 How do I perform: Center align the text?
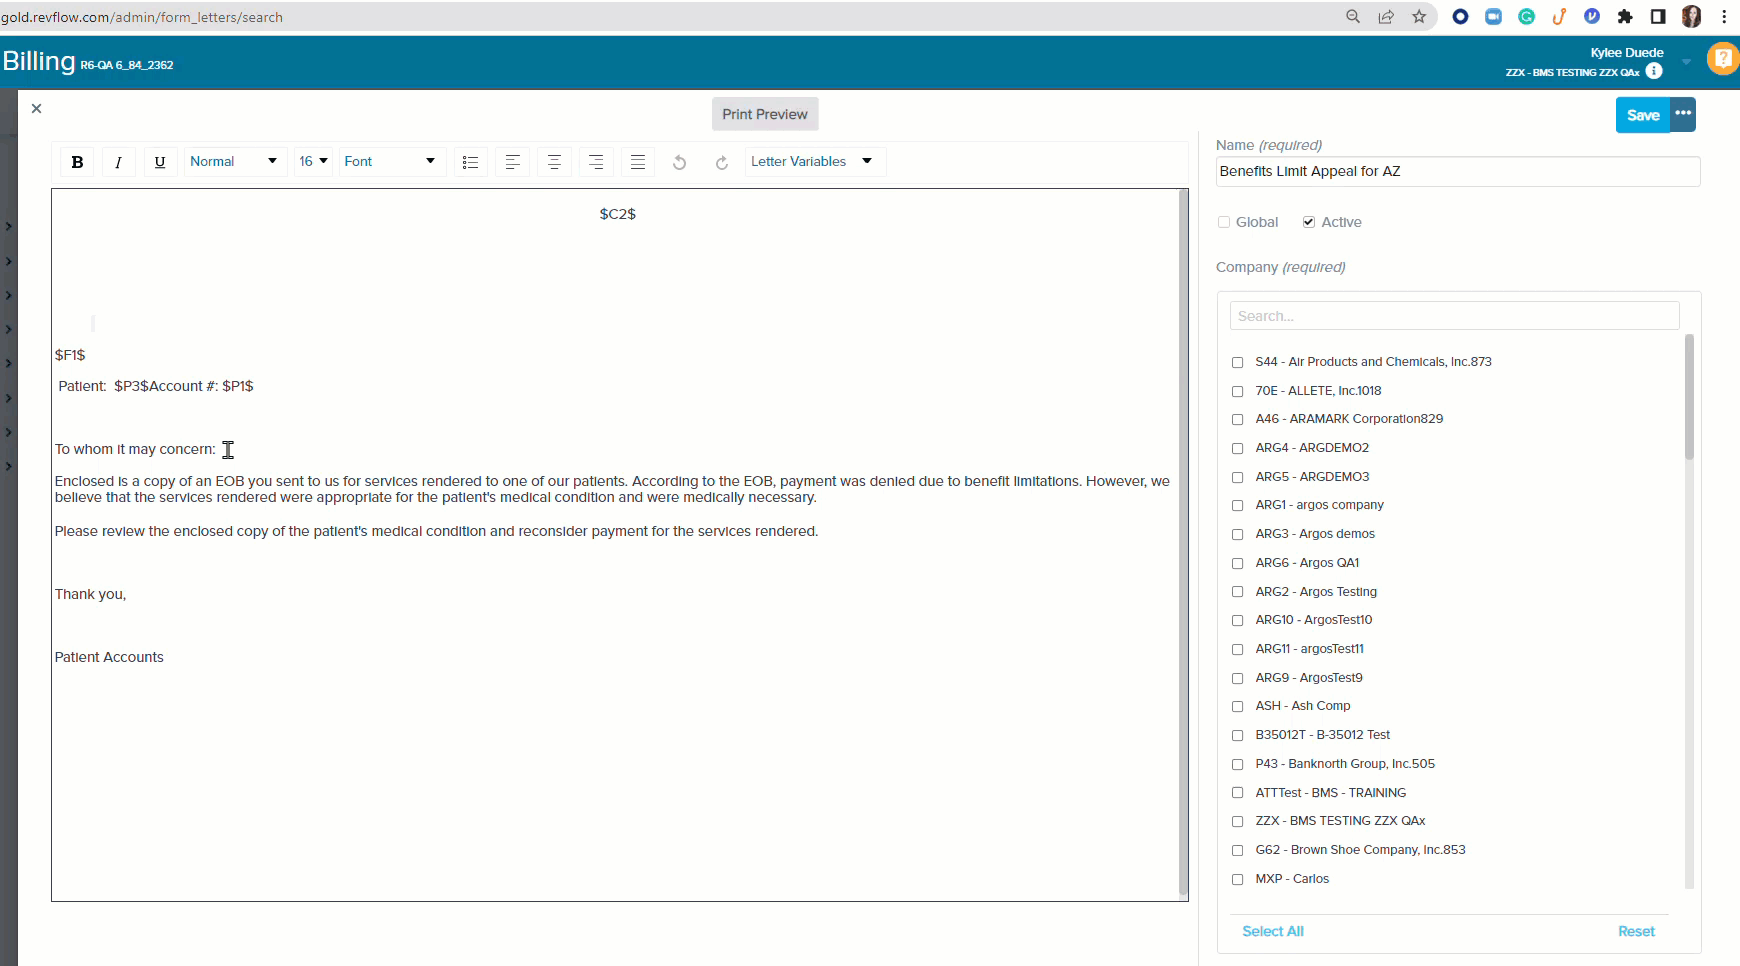tap(554, 162)
